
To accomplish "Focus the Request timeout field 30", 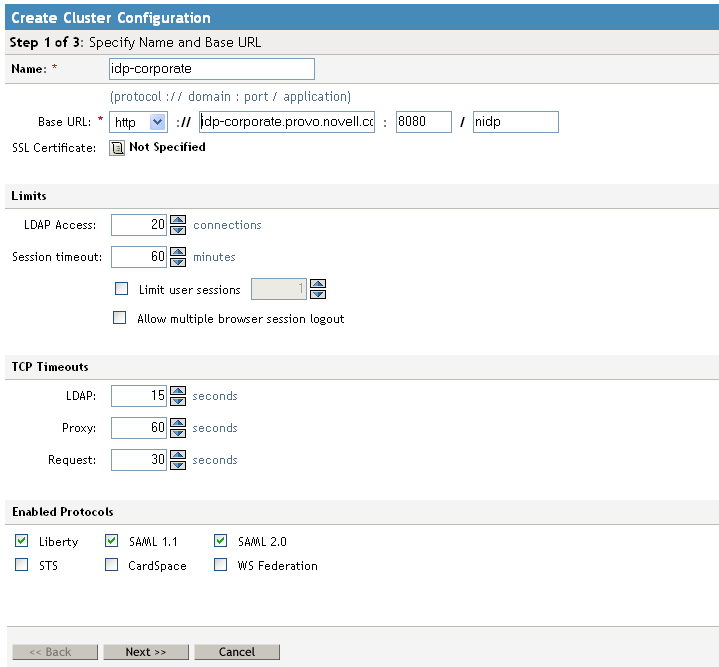I will click(x=139, y=460).
